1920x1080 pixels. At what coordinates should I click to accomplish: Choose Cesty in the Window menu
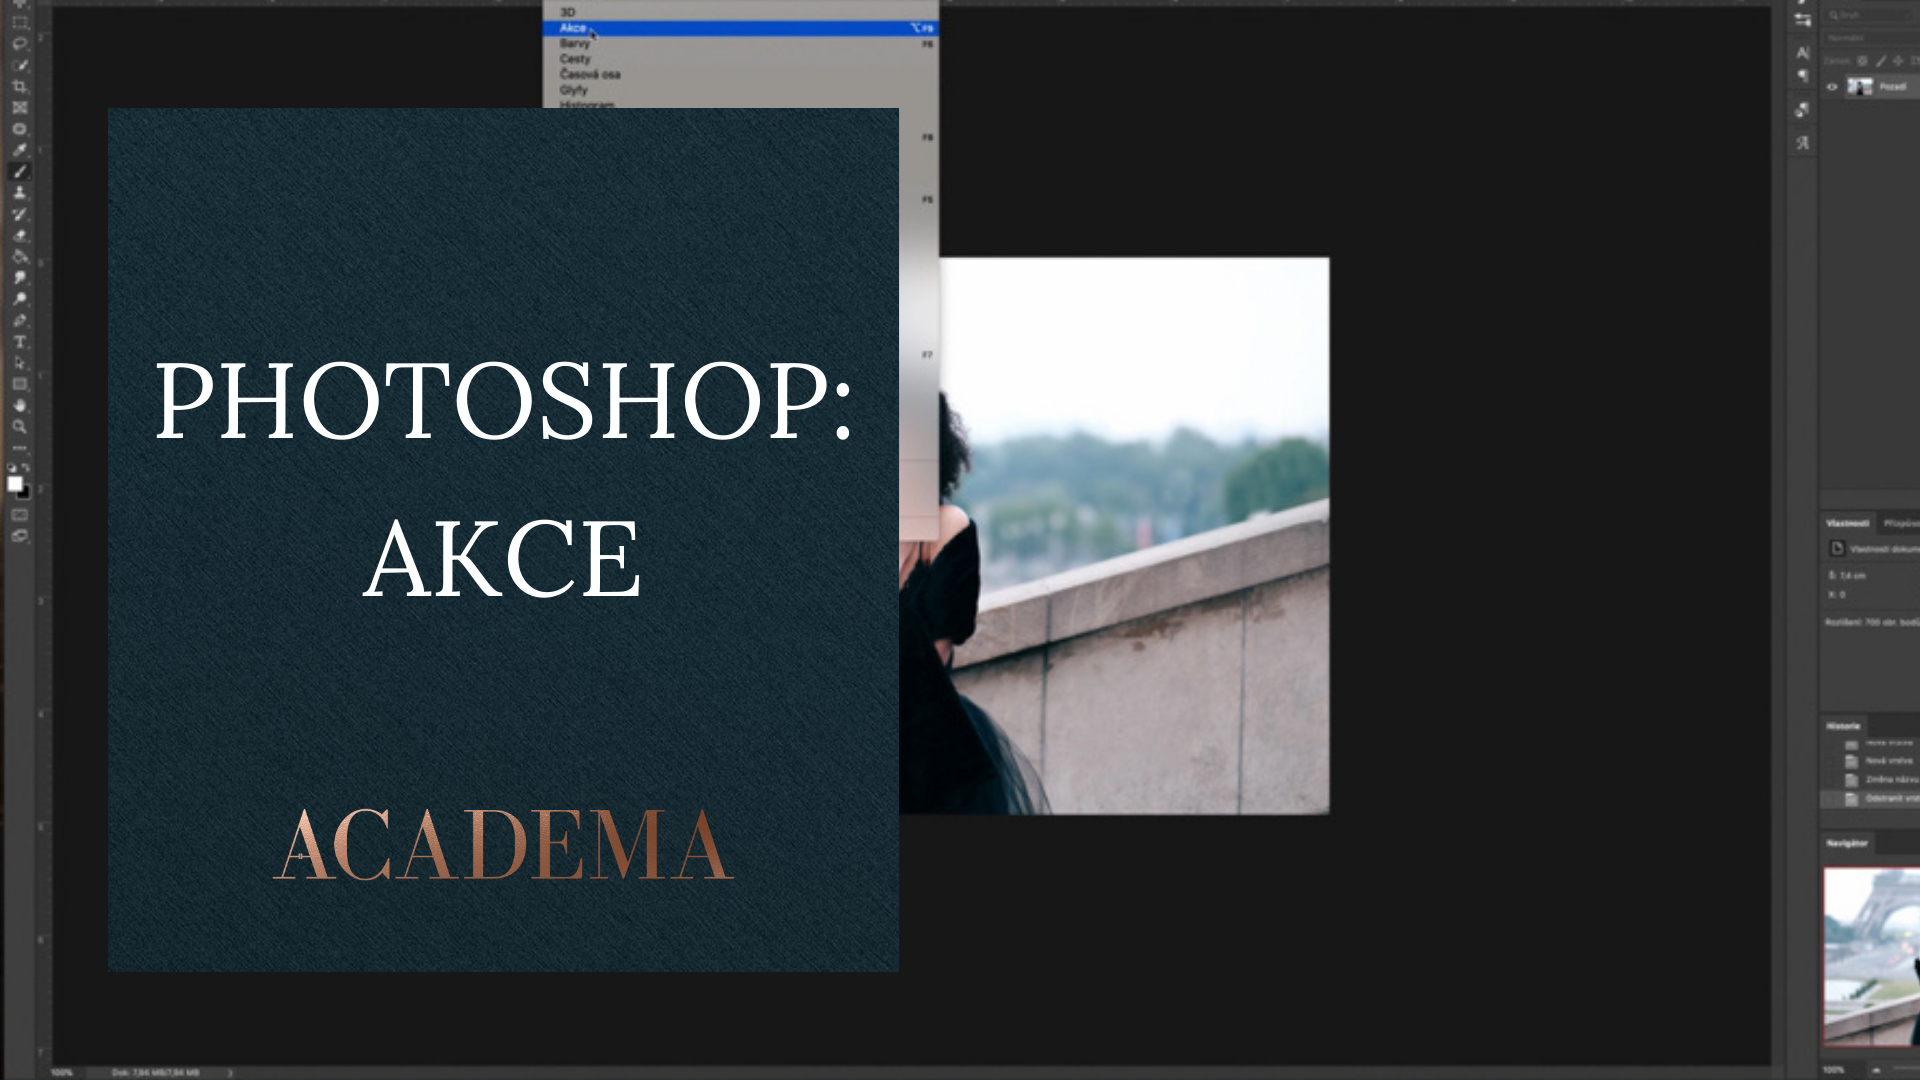(x=740, y=59)
